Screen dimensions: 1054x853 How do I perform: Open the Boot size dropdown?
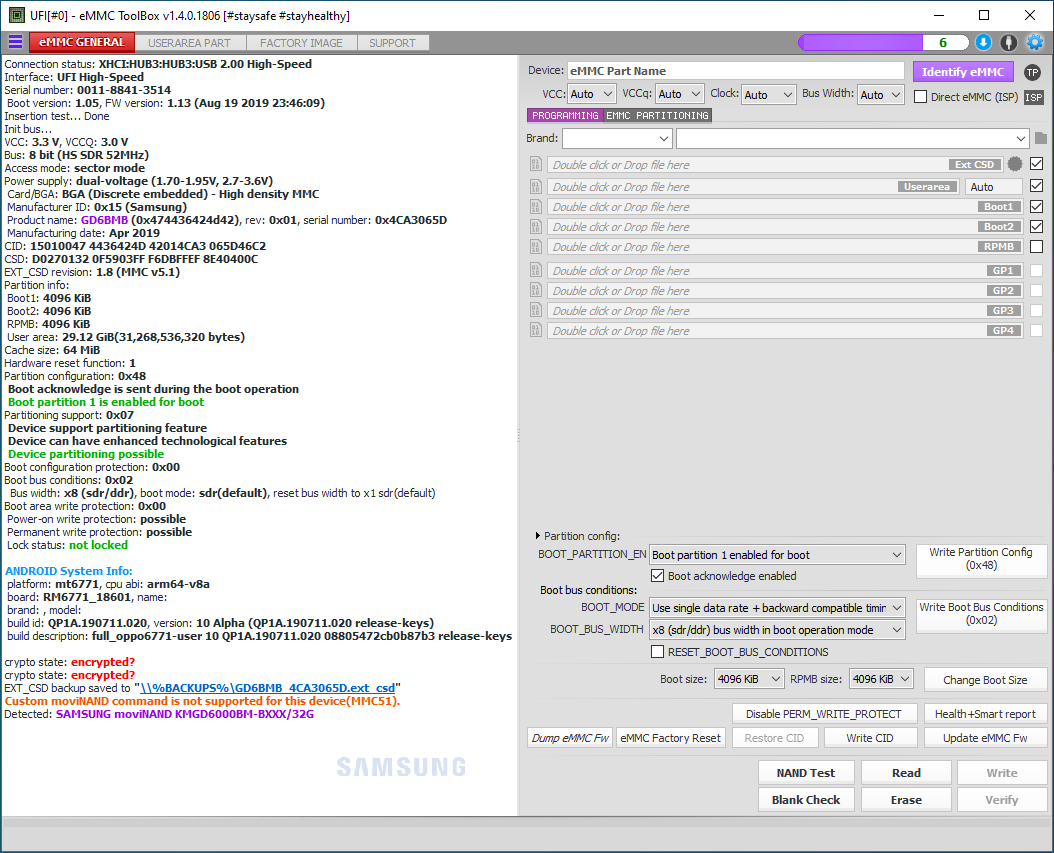(x=749, y=679)
